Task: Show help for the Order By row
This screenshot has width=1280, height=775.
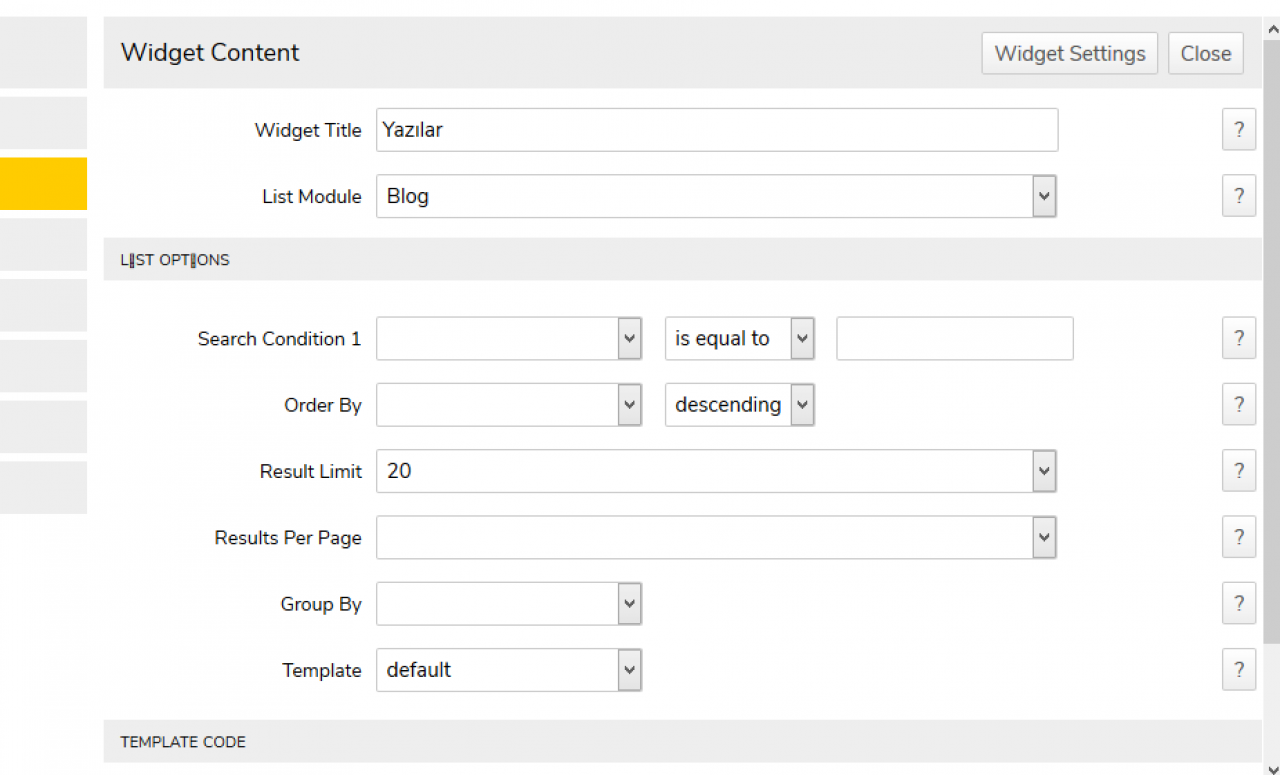Action: tap(1238, 404)
